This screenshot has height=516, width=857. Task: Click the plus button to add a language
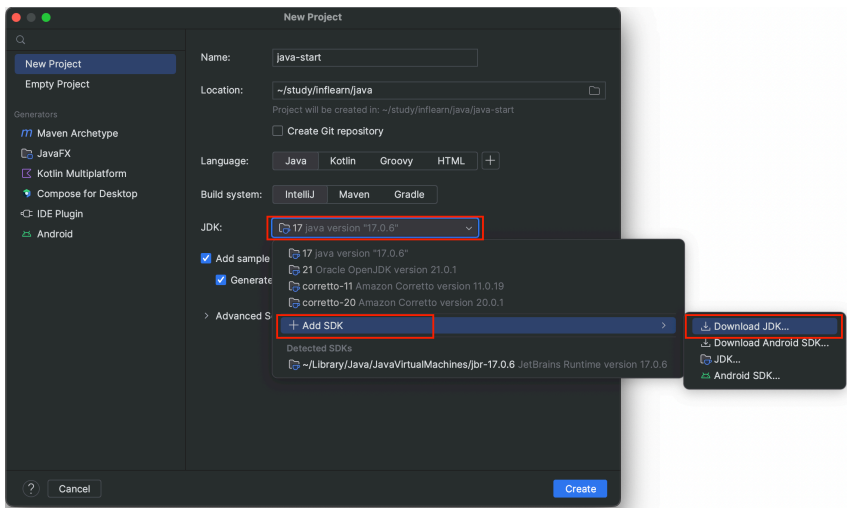[x=490, y=161]
